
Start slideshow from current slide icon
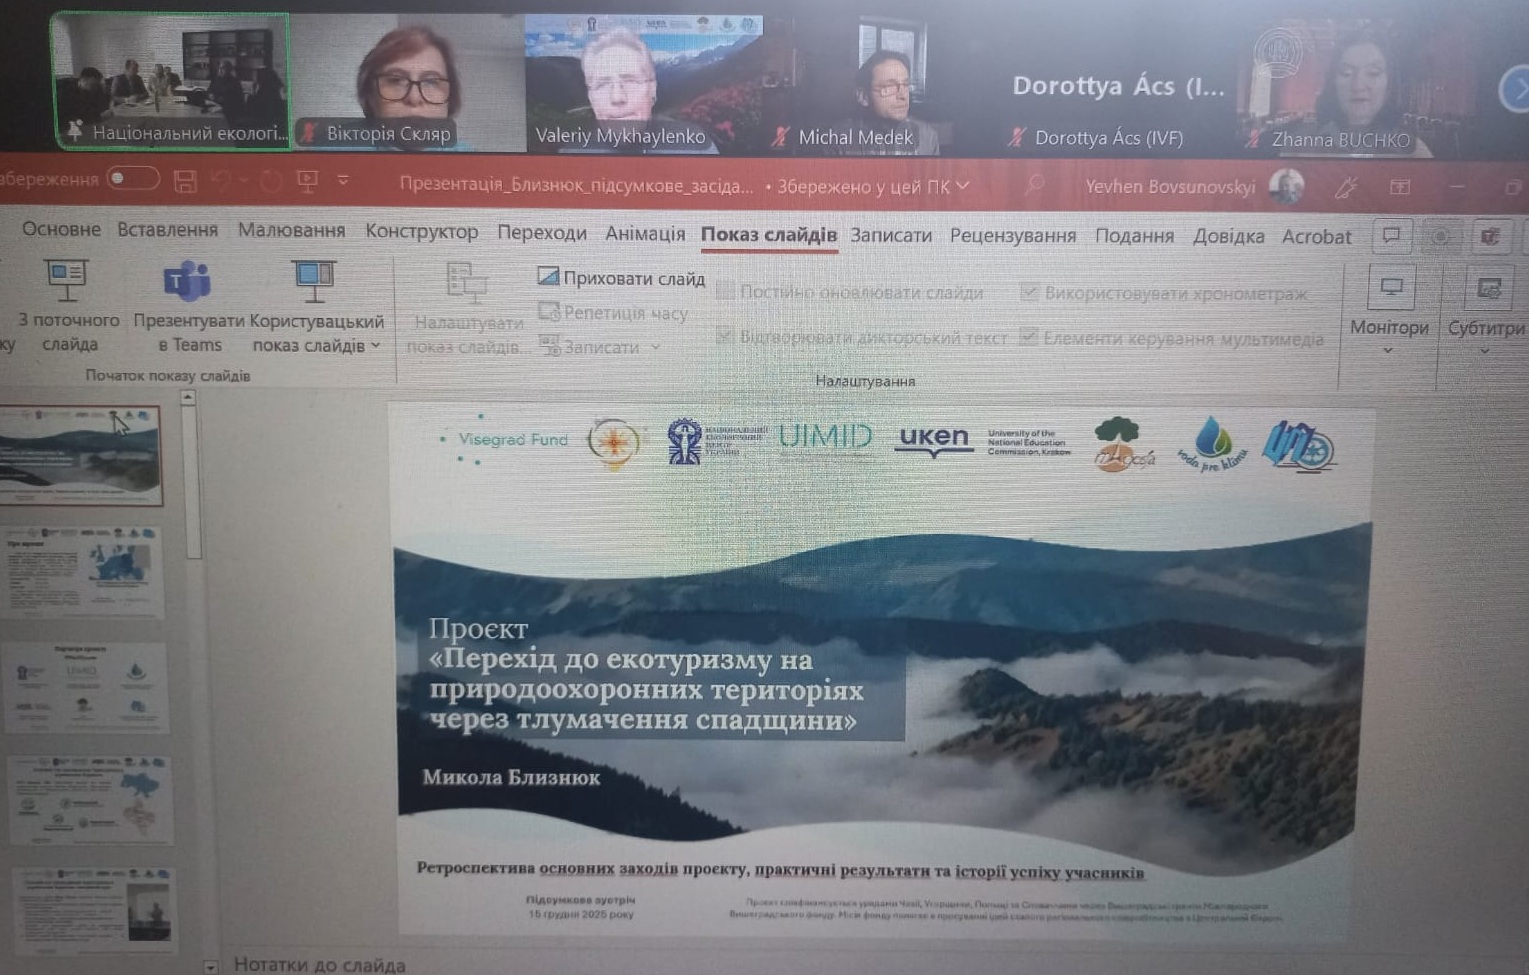66,280
